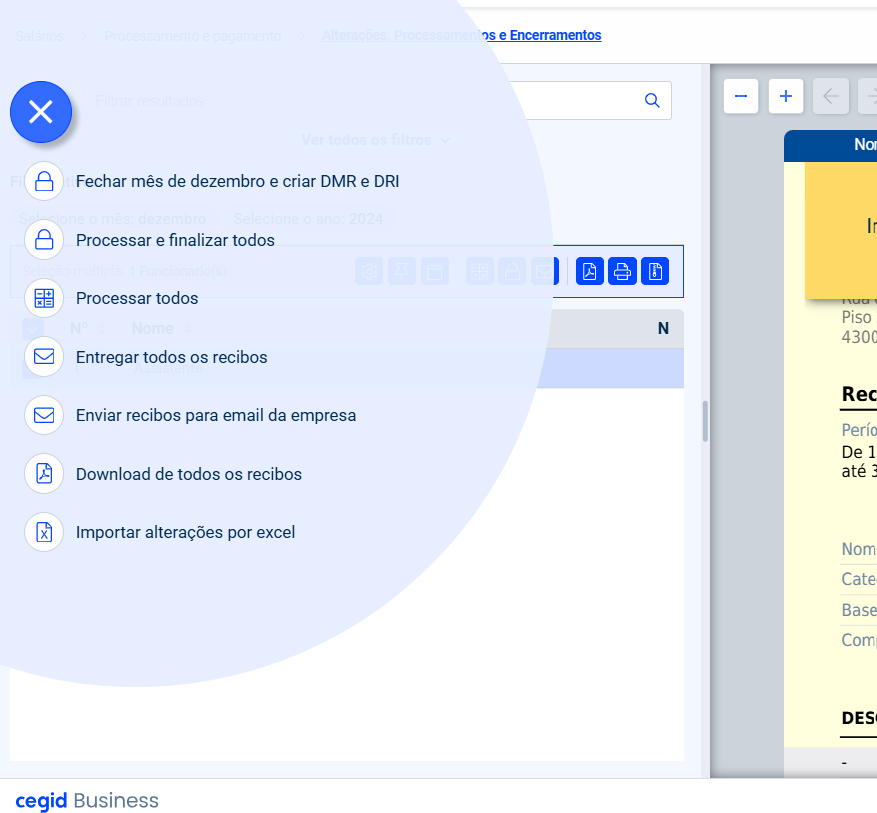This screenshot has height=813, width=877.
Task: Click the Filtrar resultados search field
Action: tap(378, 101)
